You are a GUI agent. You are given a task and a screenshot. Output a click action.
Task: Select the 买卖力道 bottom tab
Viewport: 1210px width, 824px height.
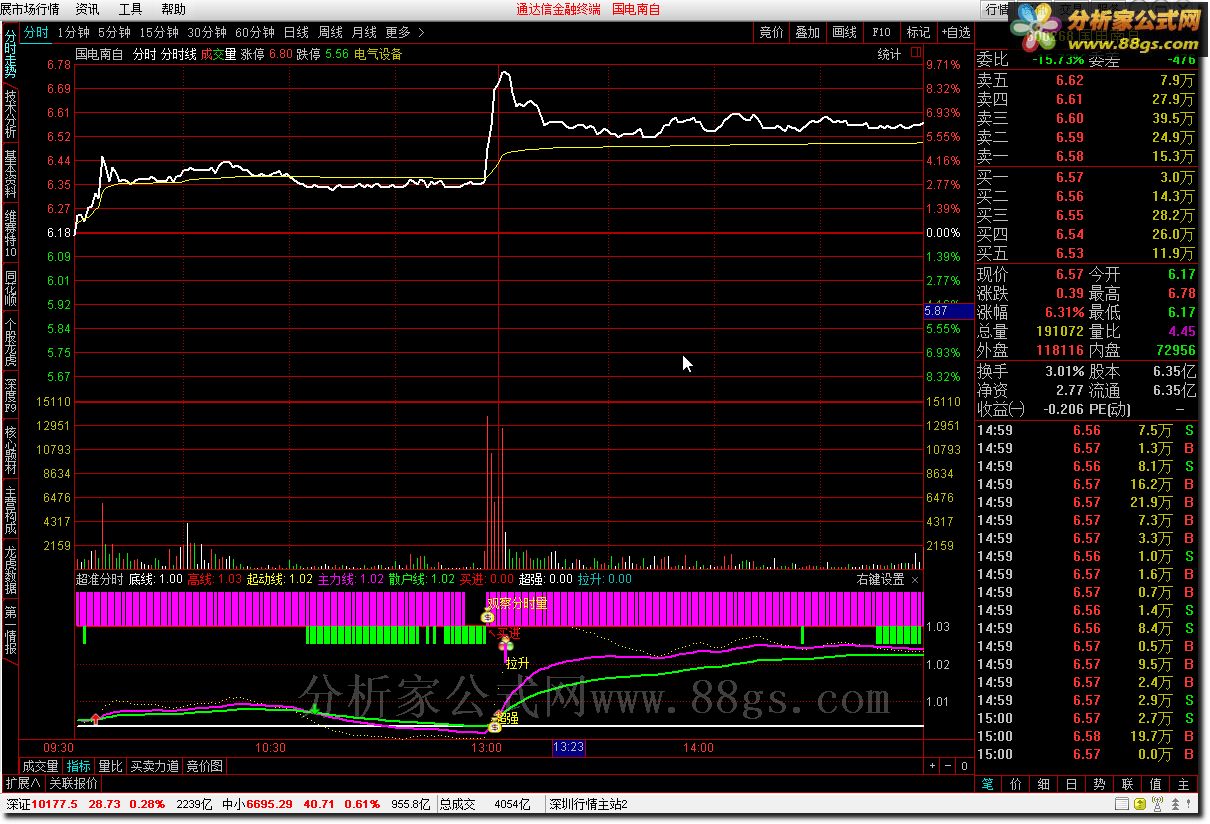tap(155, 766)
